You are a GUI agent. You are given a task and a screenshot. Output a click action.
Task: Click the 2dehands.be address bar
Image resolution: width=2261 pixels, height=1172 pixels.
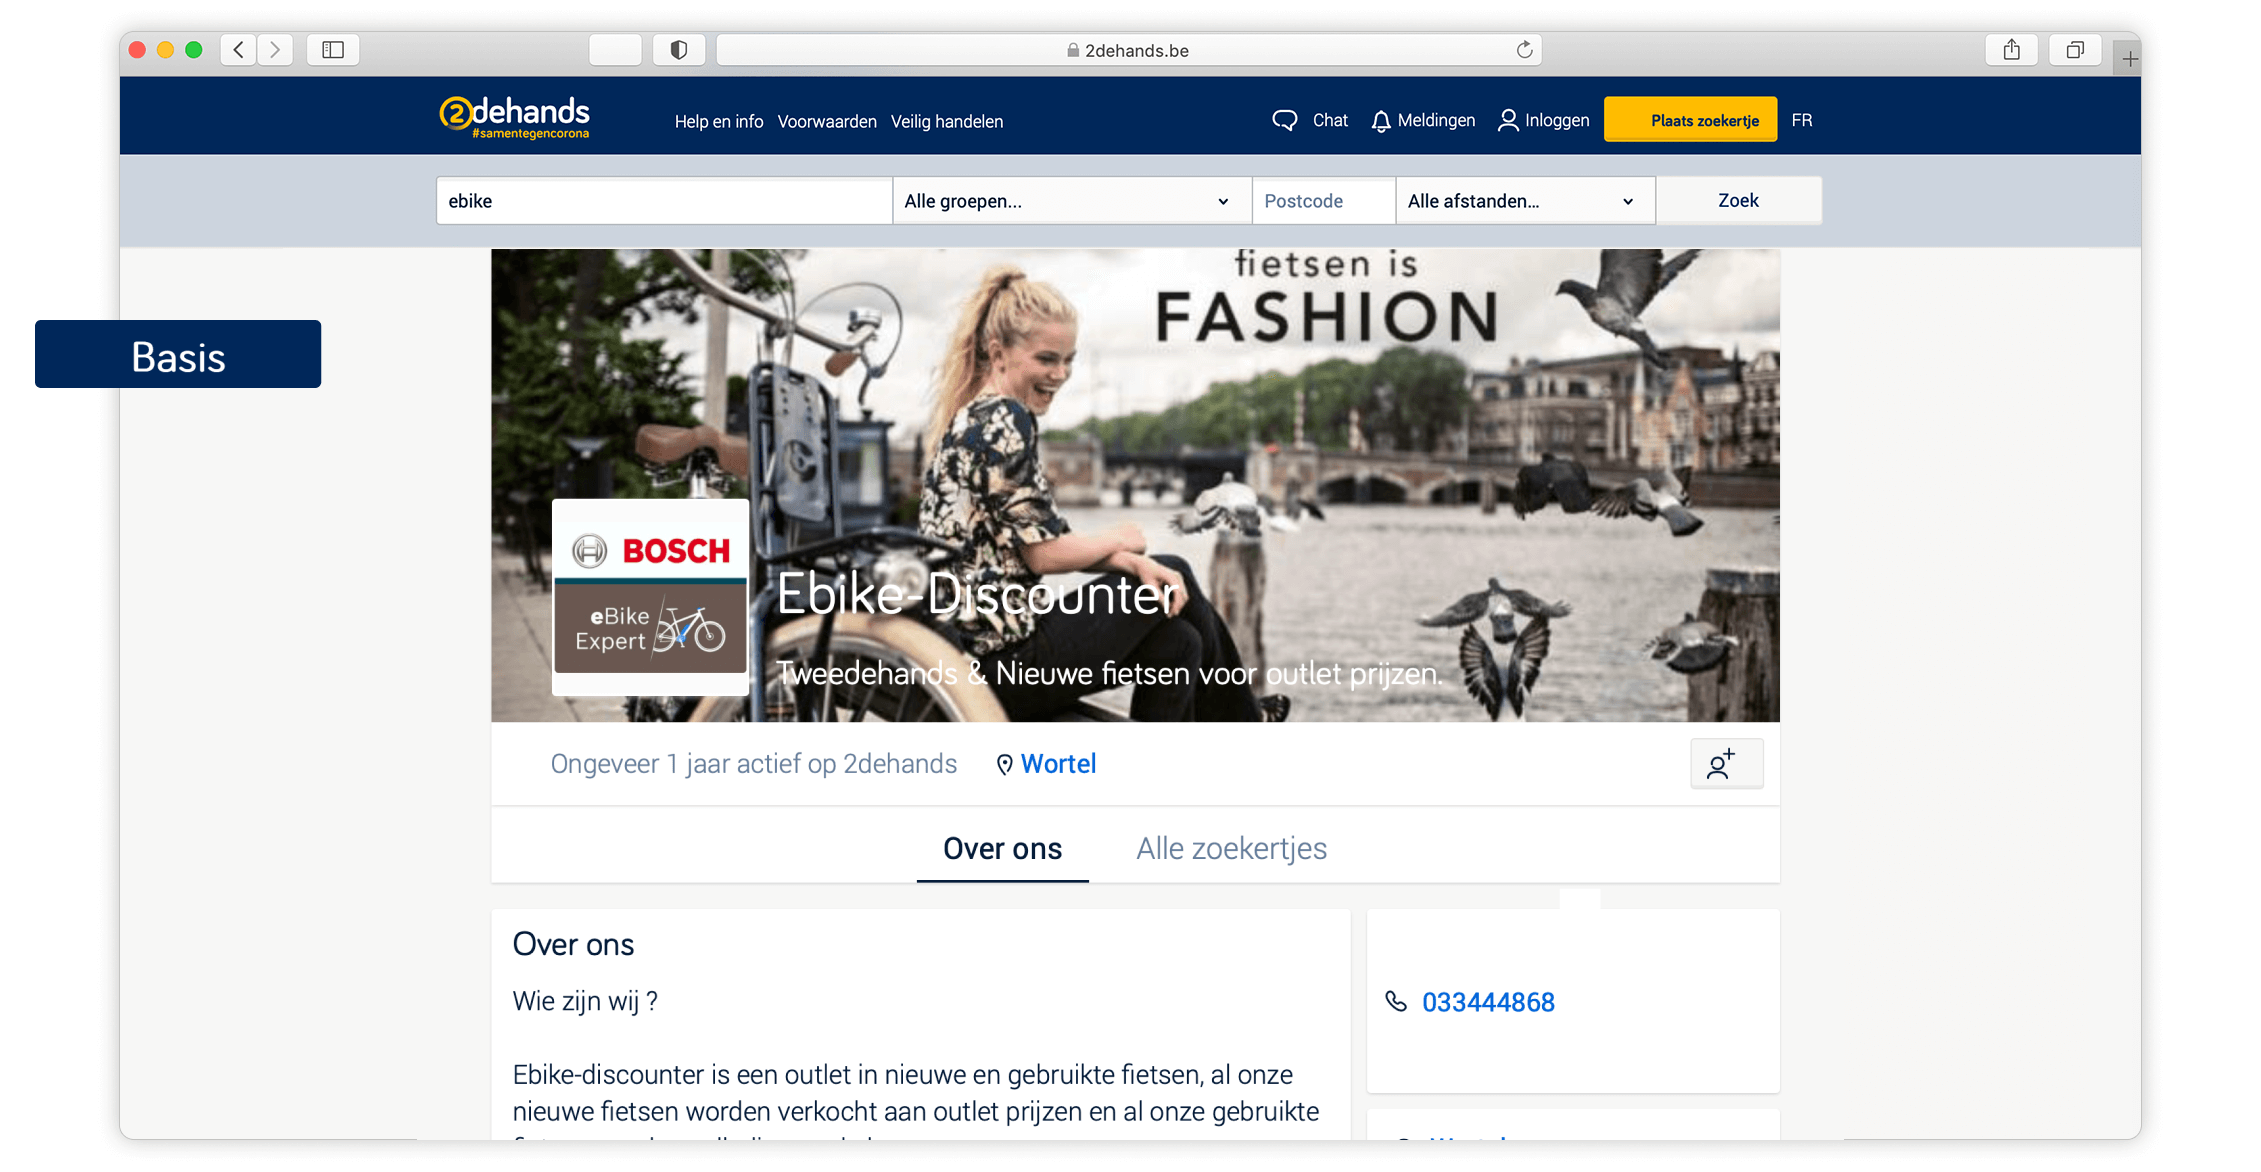[x=1128, y=50]
